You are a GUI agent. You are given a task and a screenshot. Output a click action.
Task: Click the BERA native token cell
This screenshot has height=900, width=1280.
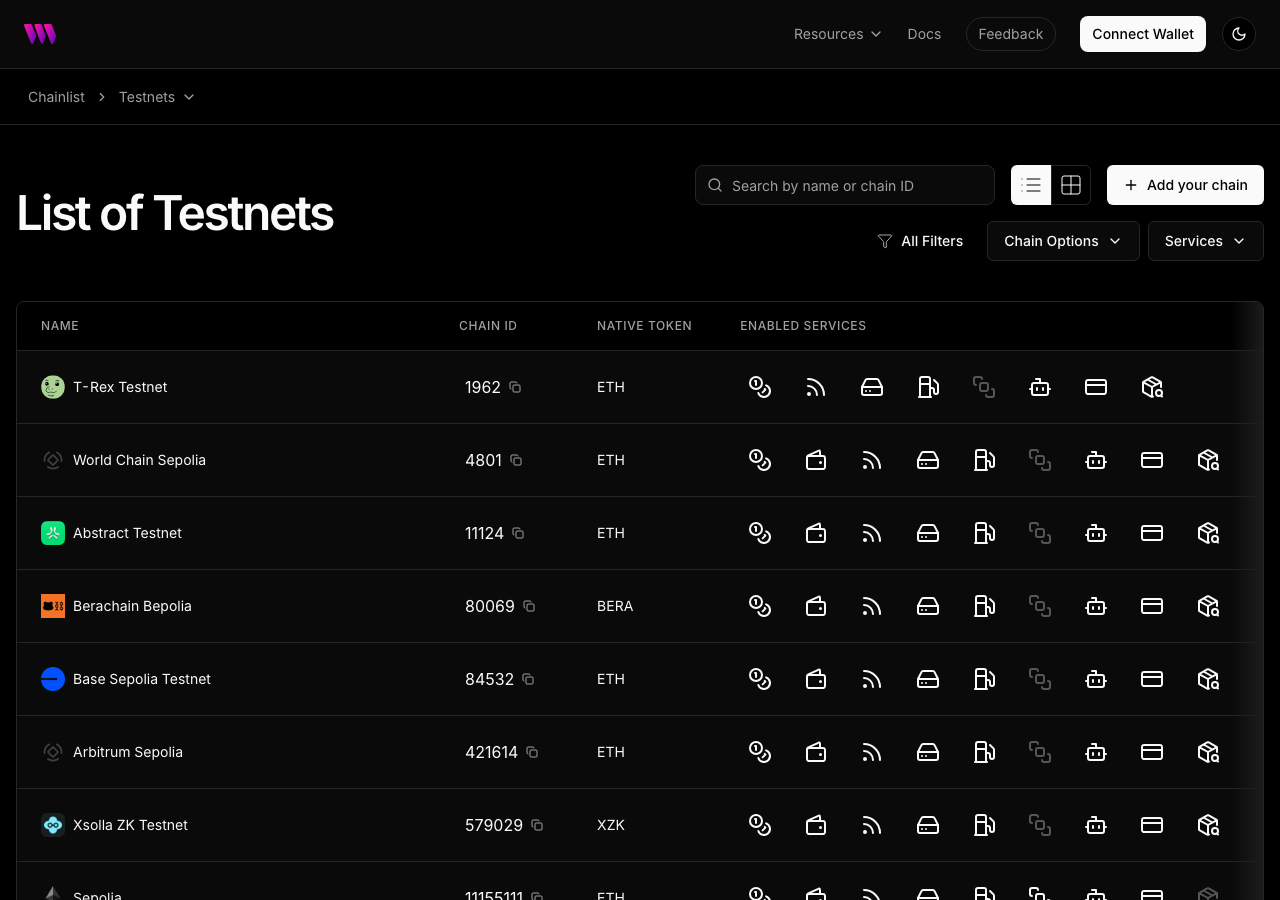point(615,606)
